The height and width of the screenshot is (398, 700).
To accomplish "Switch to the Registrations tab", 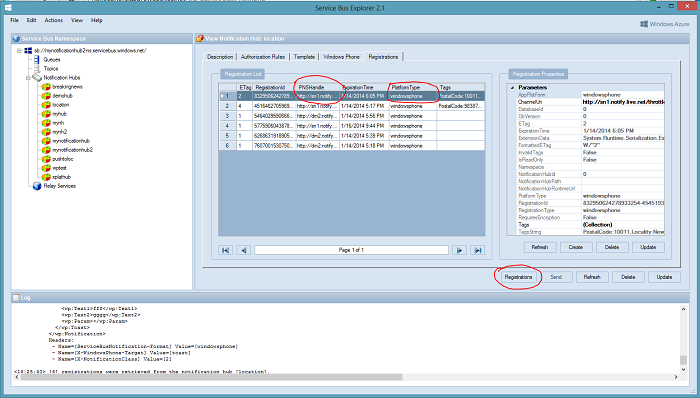I will click(383, 57).
